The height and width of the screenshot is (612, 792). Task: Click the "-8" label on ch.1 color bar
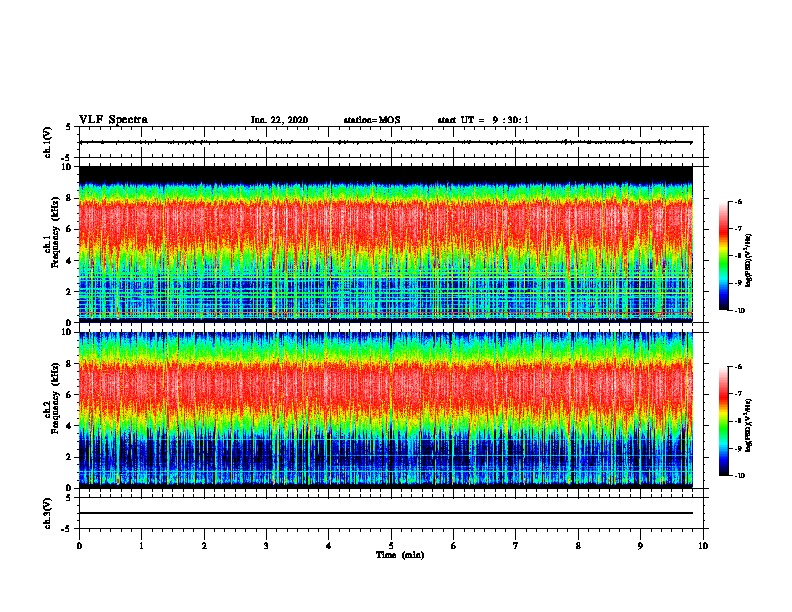738,256
